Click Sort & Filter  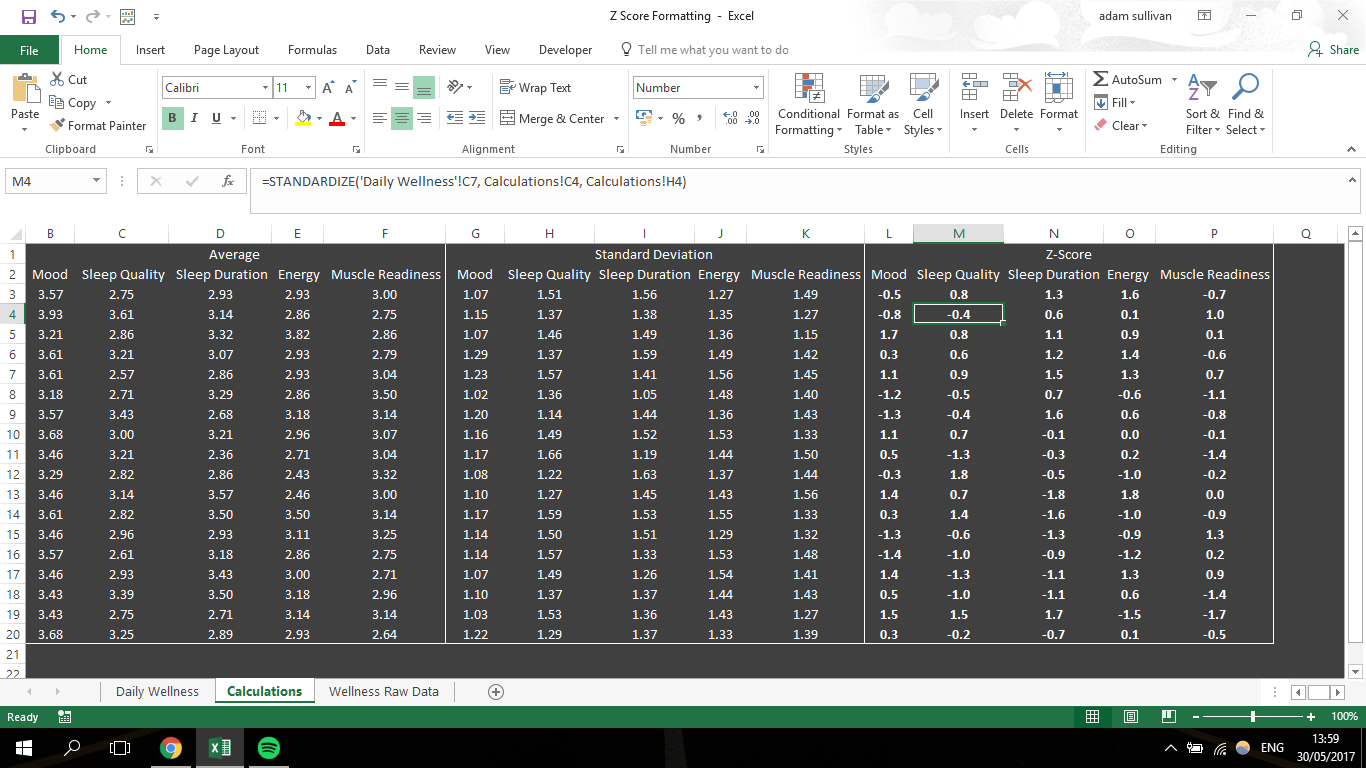[1202, 105]
